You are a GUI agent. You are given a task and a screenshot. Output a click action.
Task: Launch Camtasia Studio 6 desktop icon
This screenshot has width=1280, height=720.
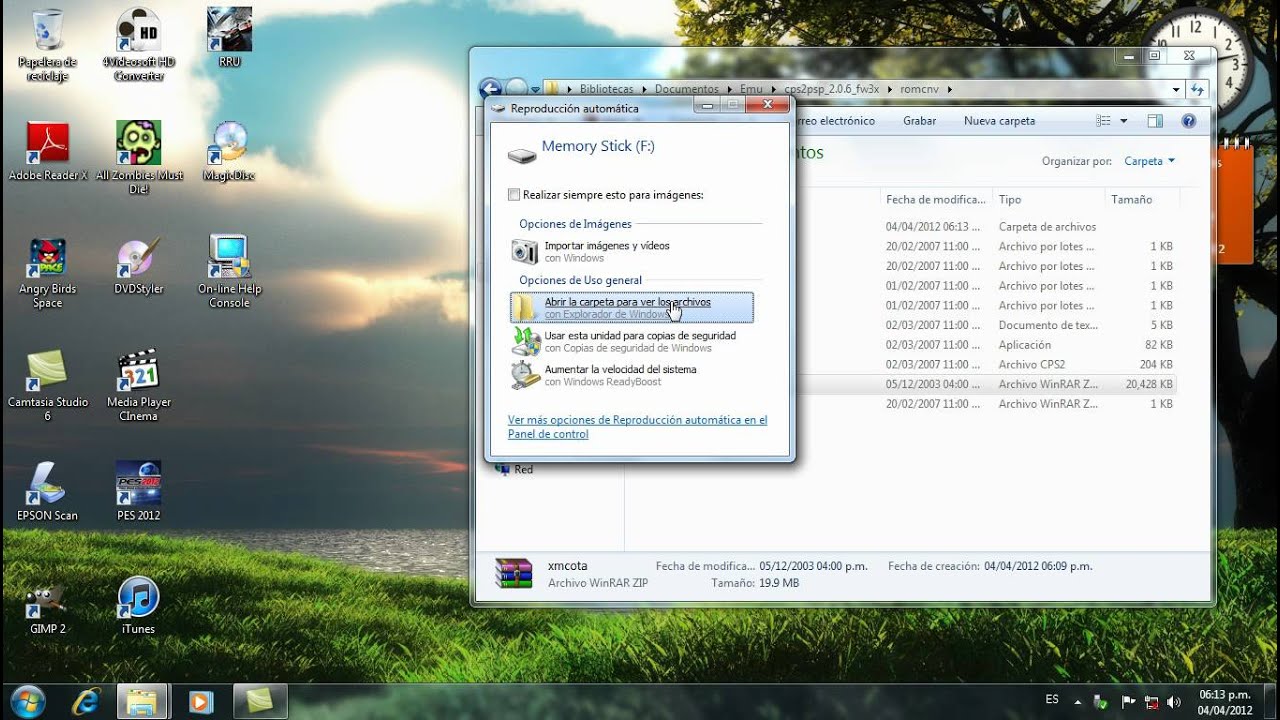coord(47,385)
